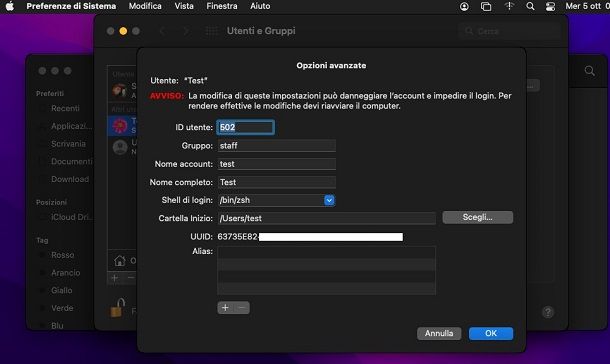Open Applicazioni in Finder sidebar

pyautogui.click(x=71, y=126)
